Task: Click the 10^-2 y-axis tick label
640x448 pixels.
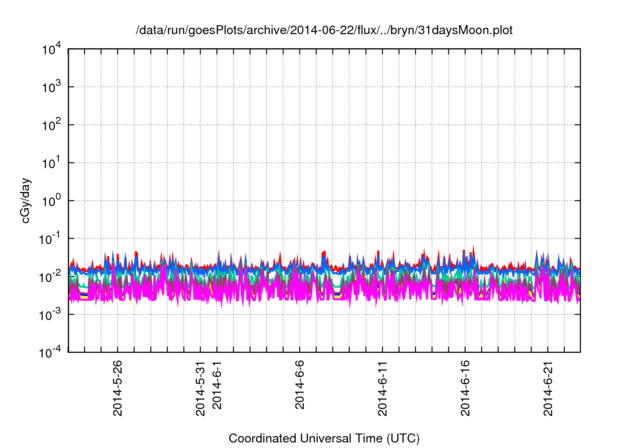Action: 50,276
